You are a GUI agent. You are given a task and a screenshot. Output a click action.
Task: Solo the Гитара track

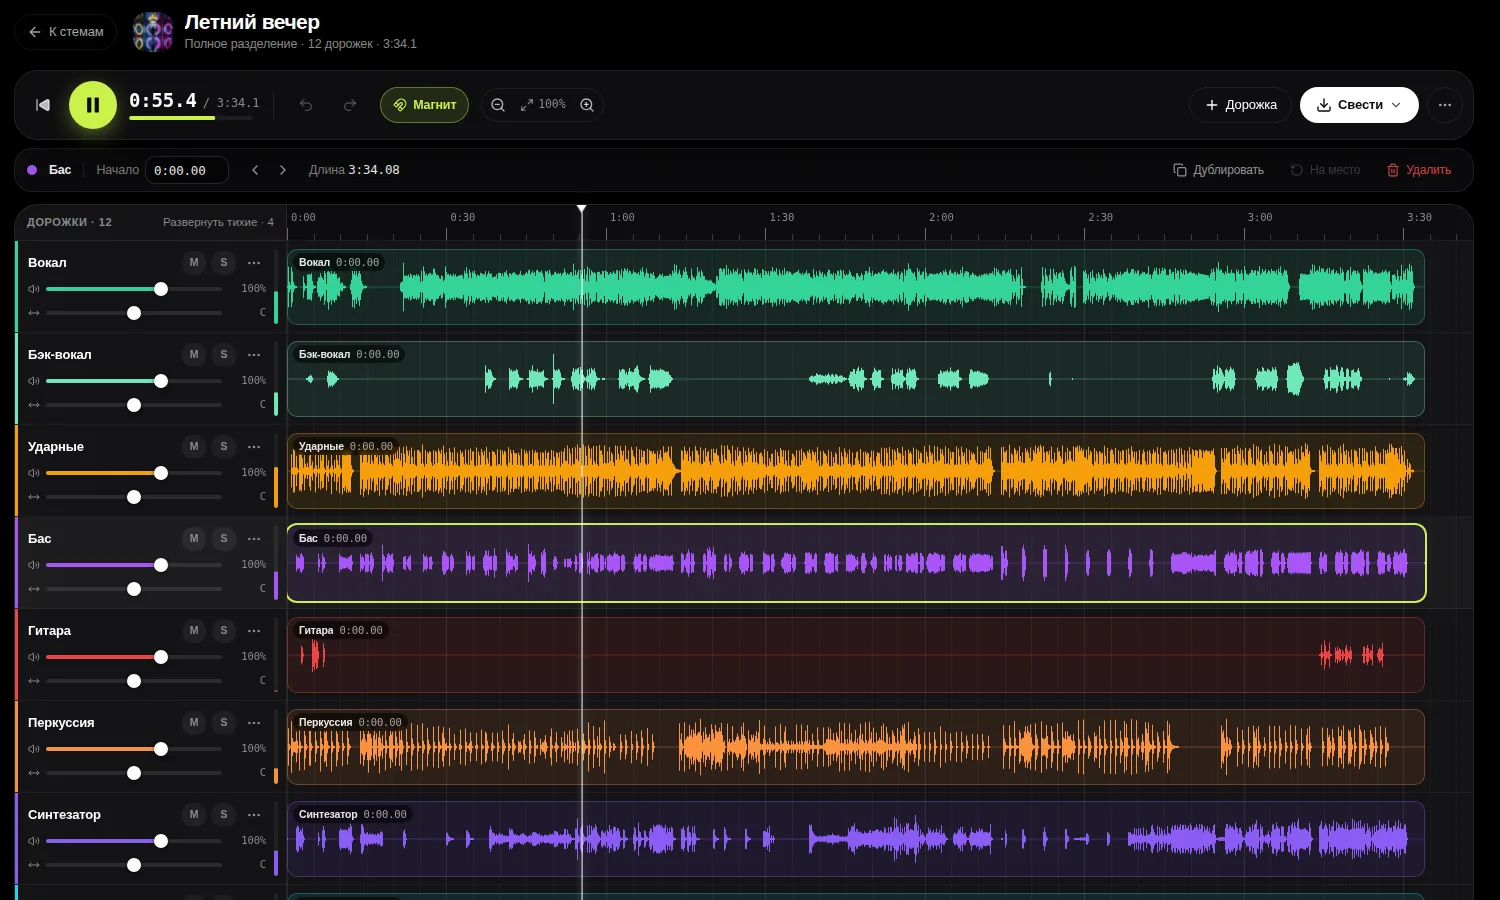(x=224, y=631)
